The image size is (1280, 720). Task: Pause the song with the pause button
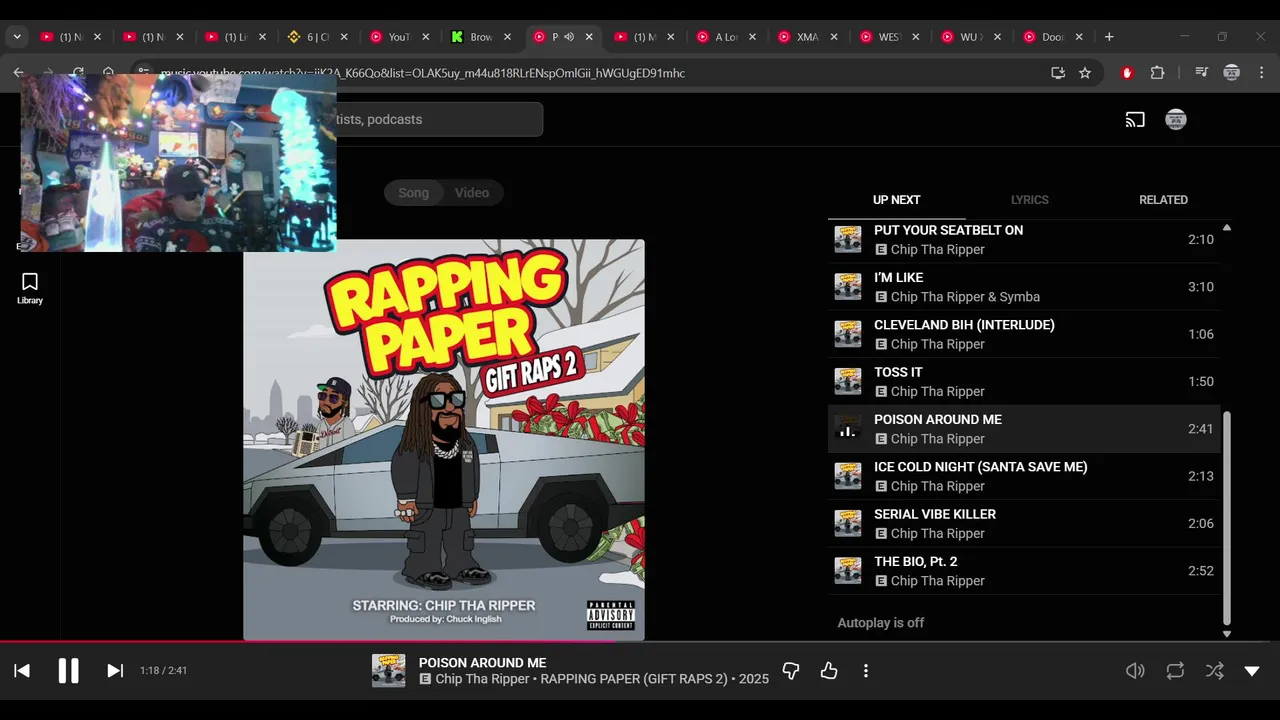[x=68, y=671]
